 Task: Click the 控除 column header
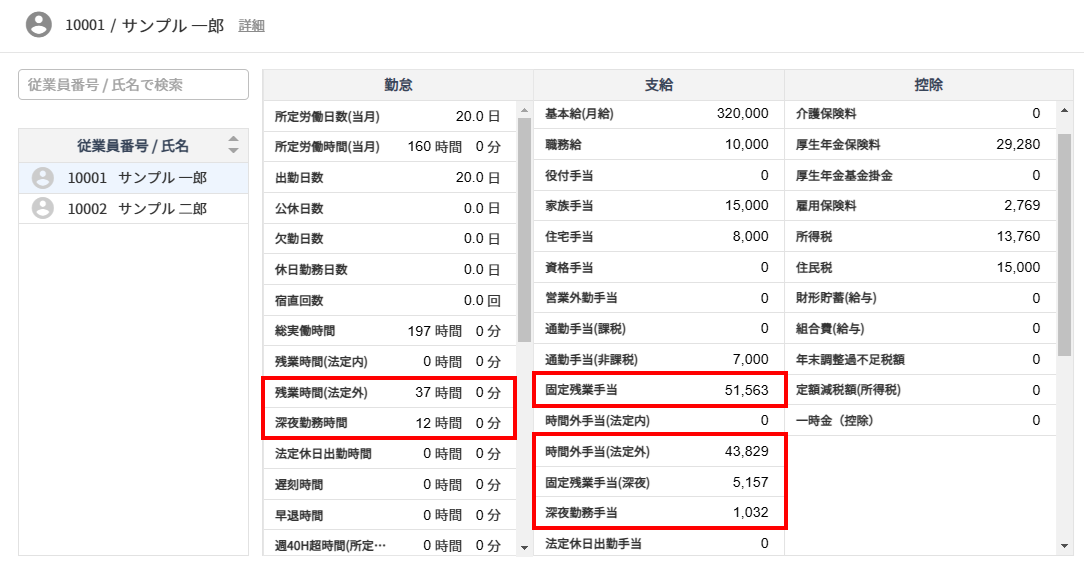pos(928,84)
